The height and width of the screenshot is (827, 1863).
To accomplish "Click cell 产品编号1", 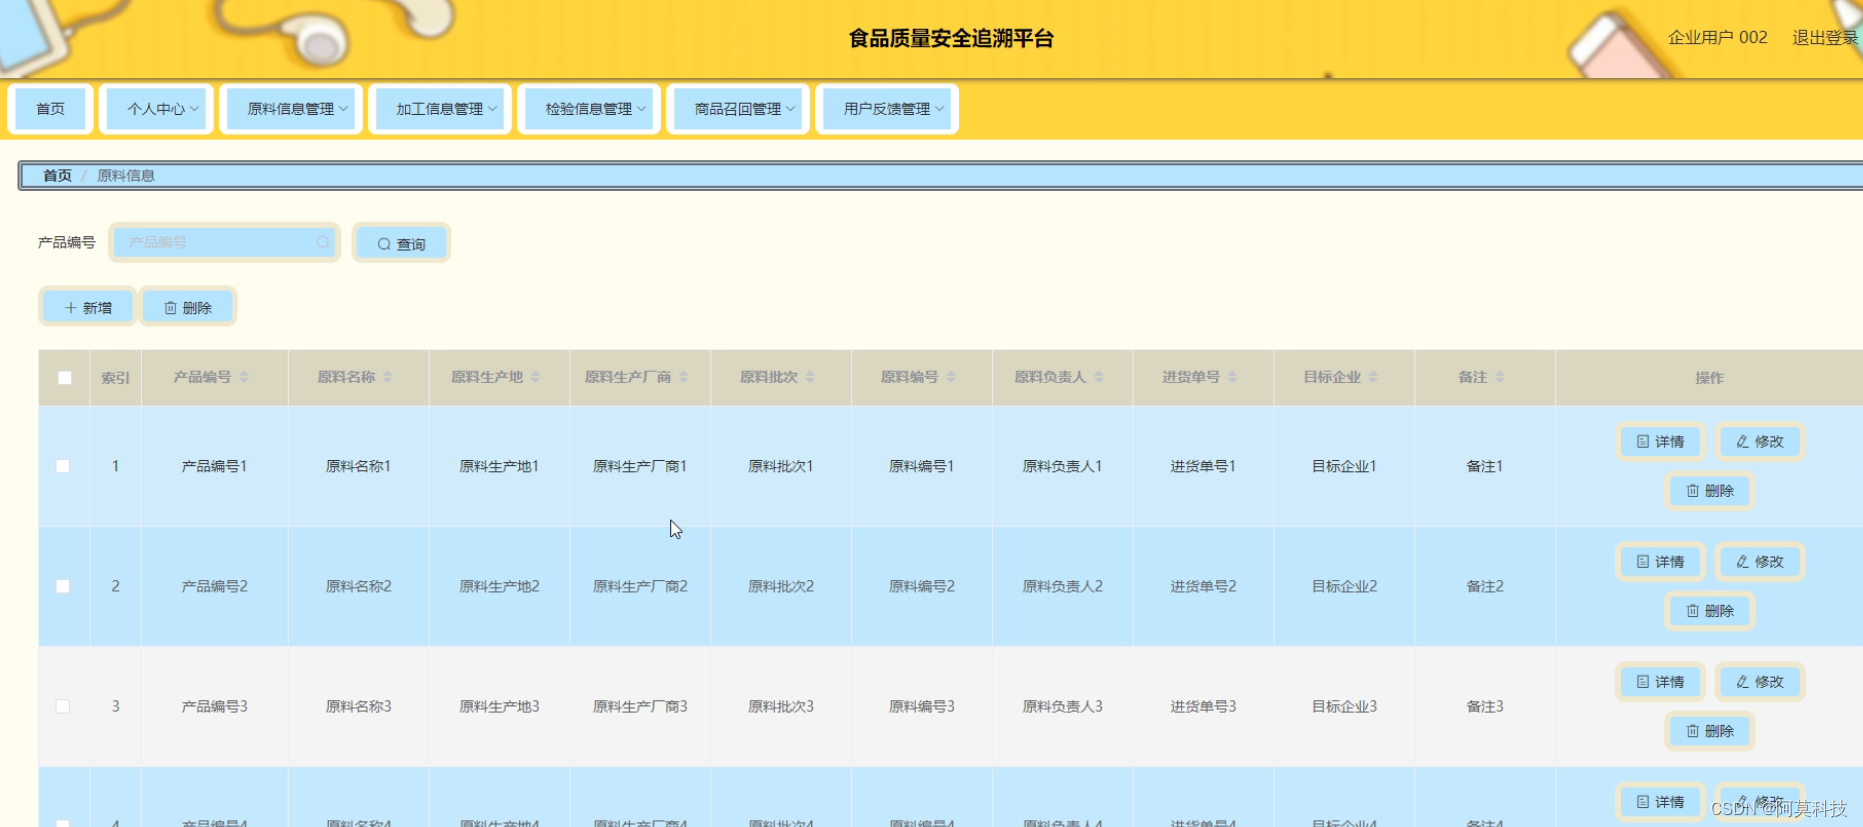I will [214, 466].
